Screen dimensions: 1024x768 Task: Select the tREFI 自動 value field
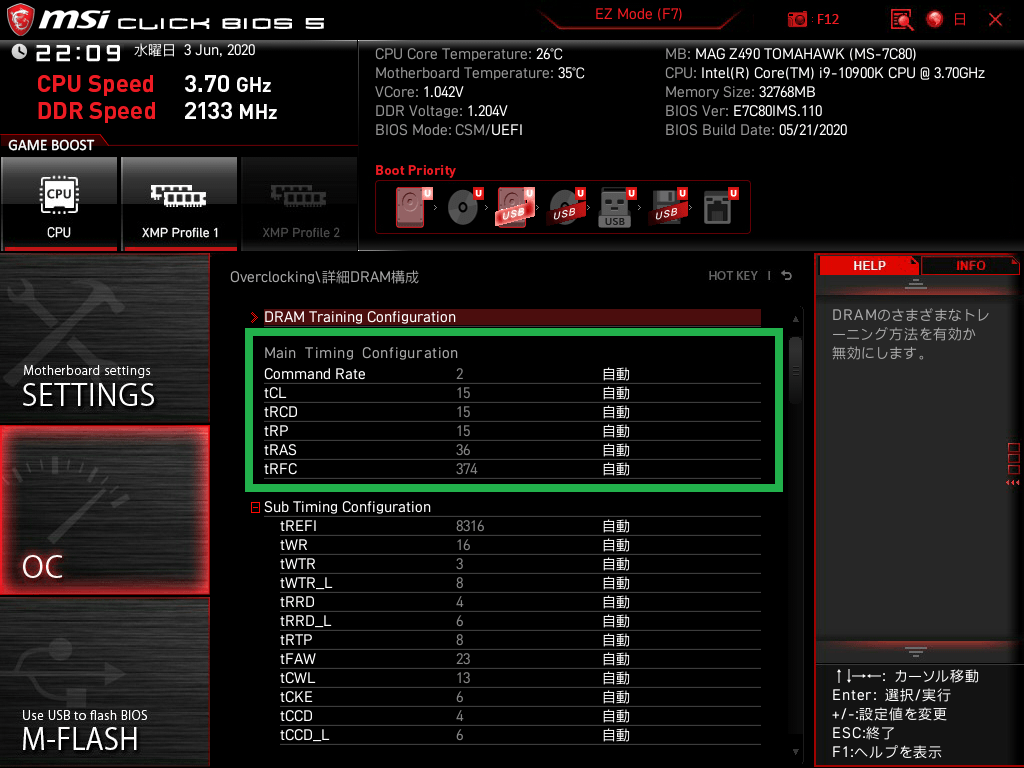[x=616, y=526]
